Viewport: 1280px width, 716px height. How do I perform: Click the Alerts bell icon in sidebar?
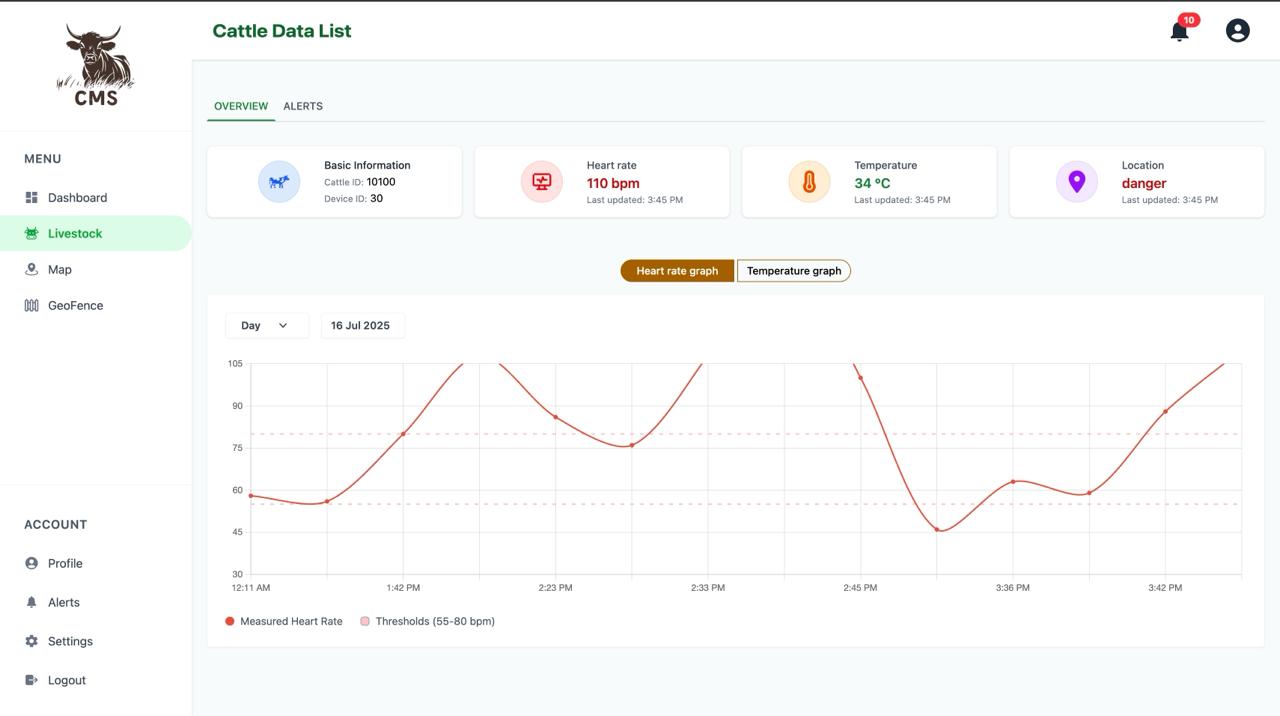(x=31, y=603)
